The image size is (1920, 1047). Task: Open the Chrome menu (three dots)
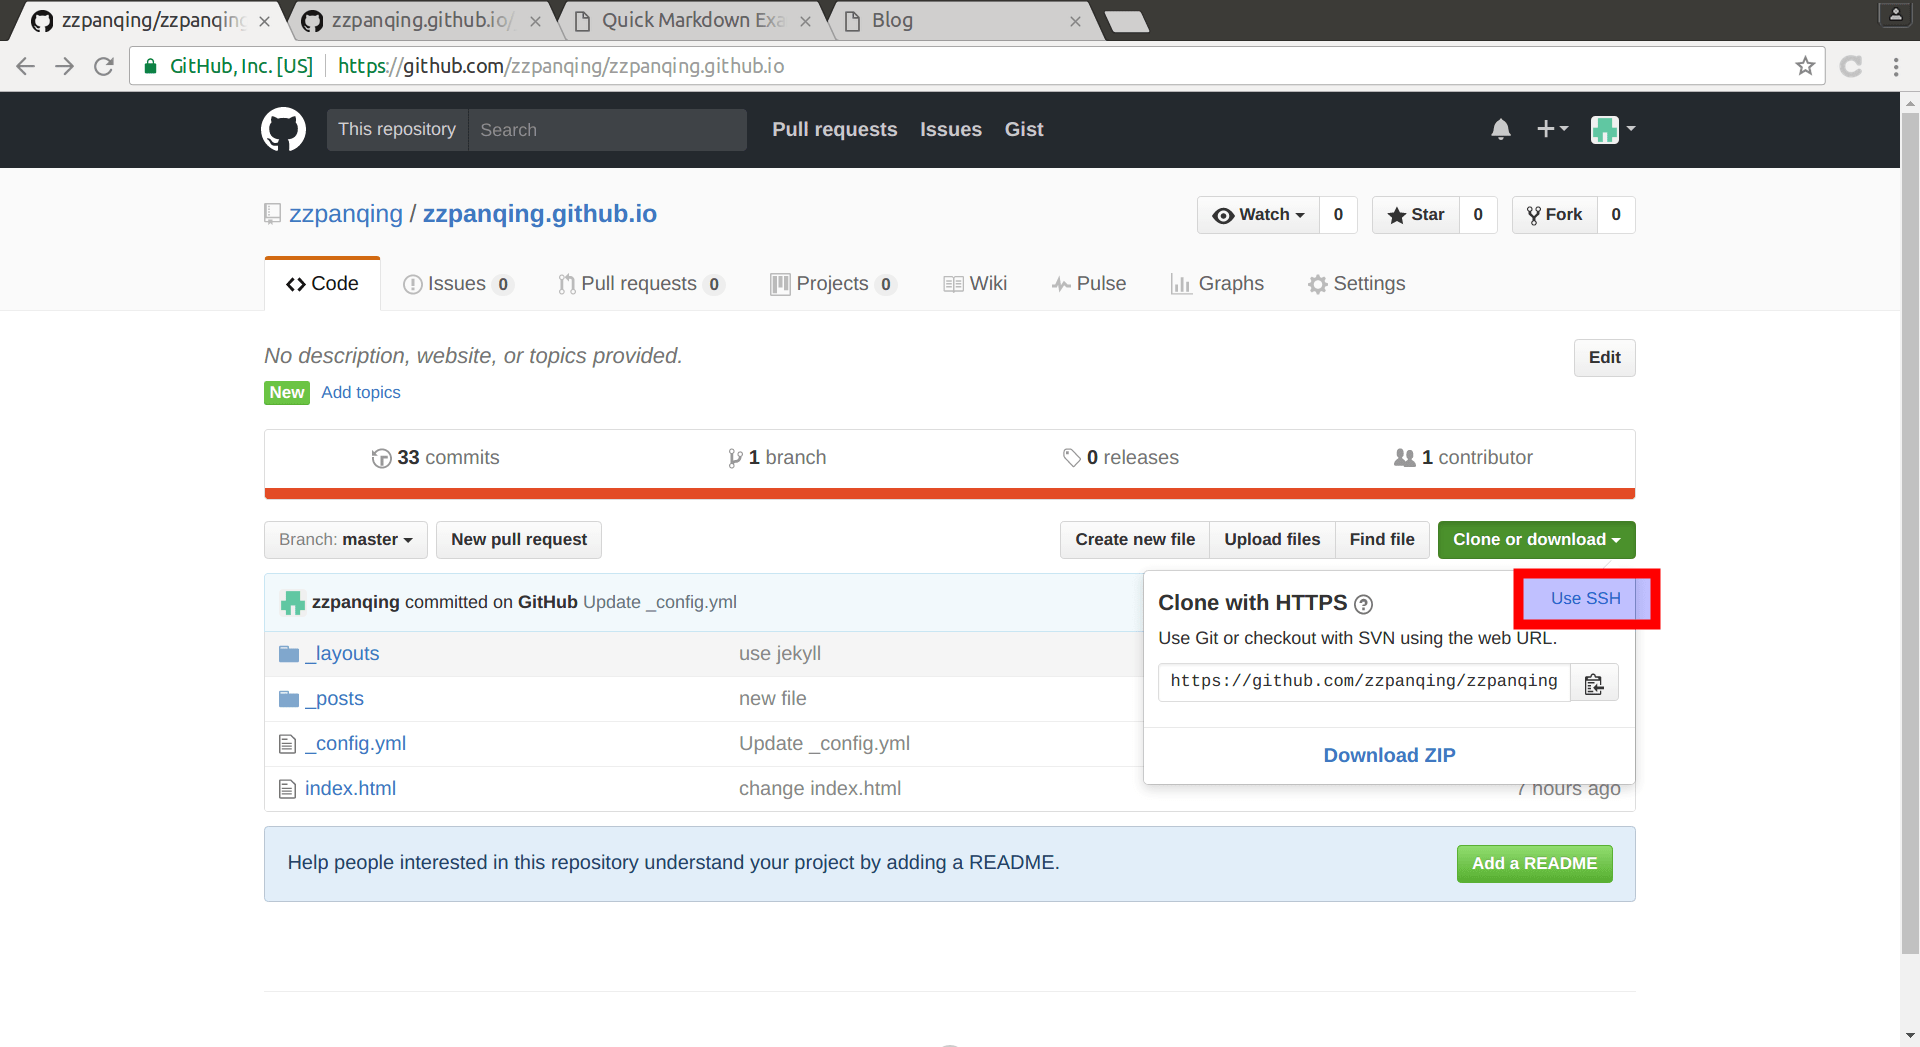click(x=1896, y=66)
